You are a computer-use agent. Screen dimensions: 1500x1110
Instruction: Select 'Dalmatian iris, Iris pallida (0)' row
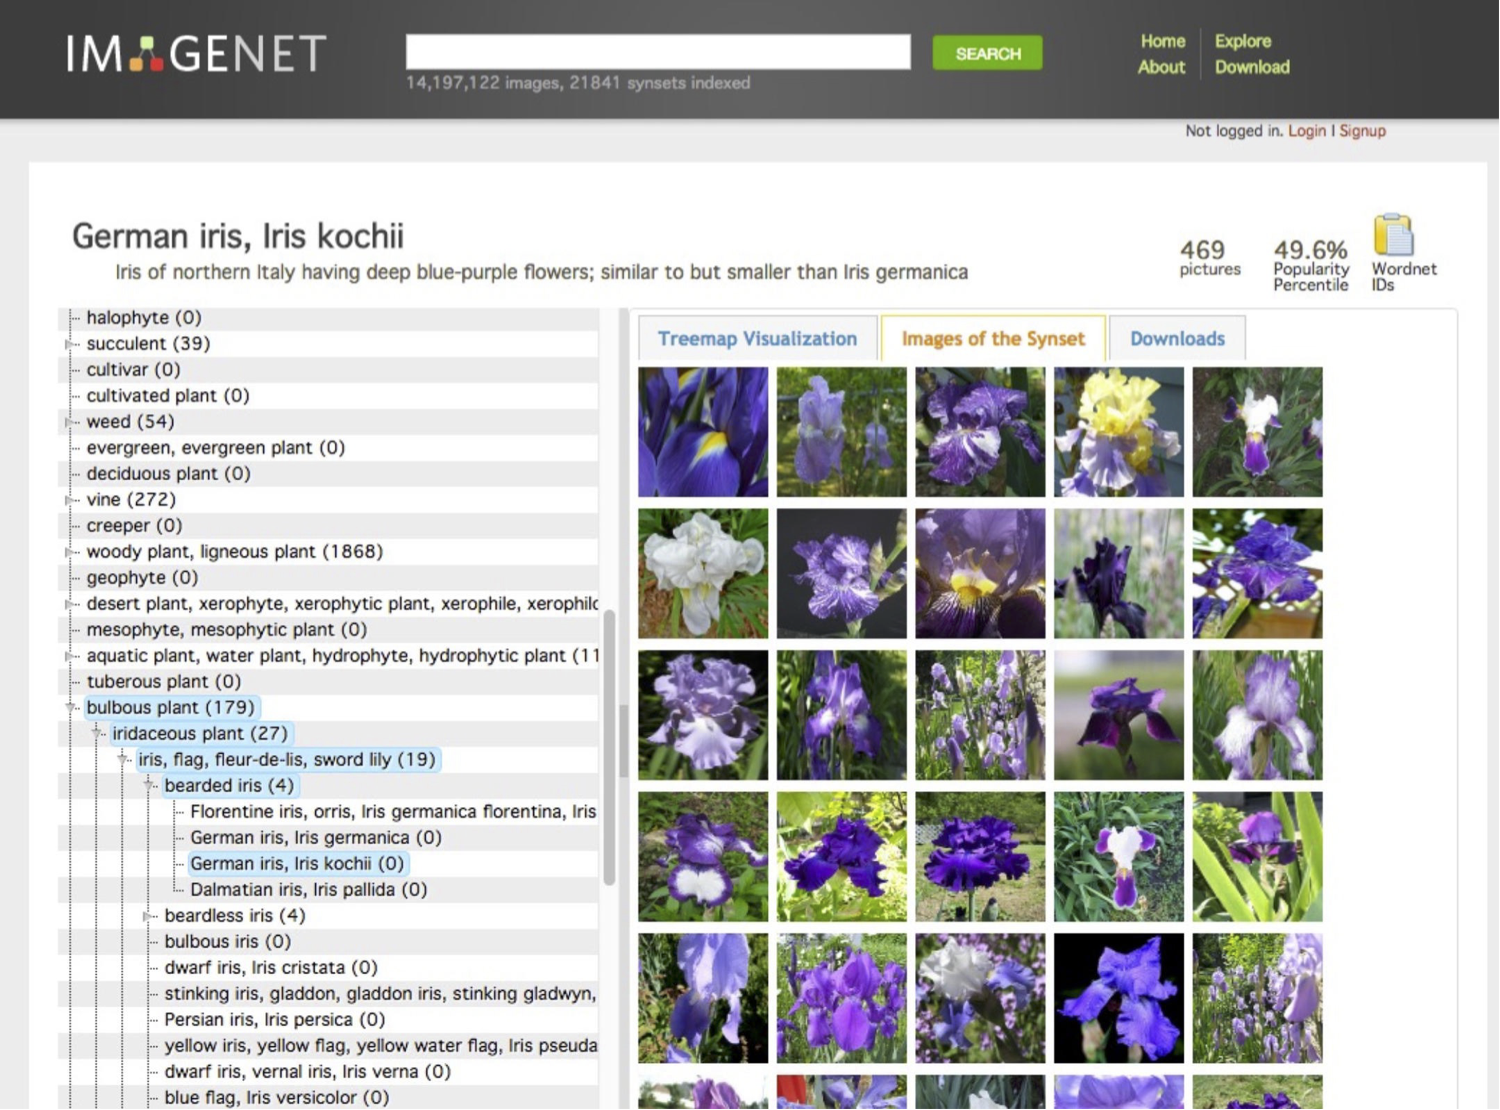point(309,890)
